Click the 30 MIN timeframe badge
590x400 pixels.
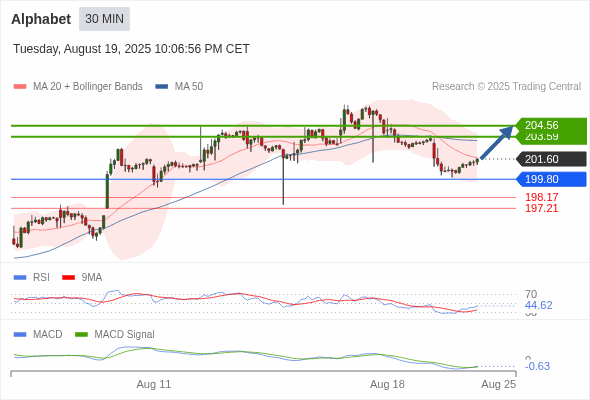104,19
